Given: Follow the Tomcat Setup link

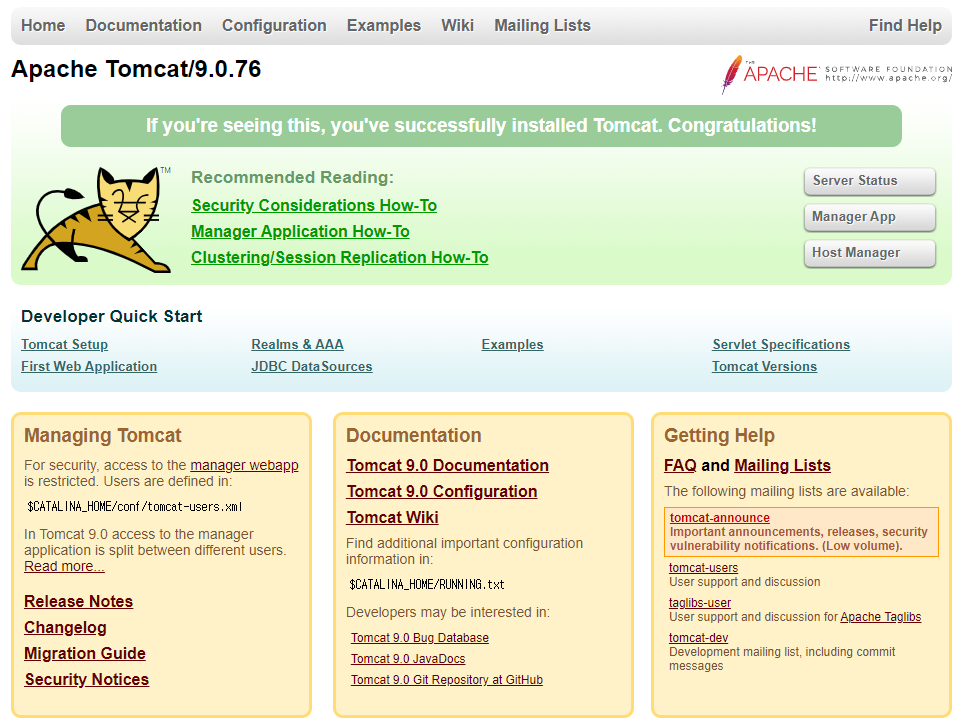Looking at the screenshot, I should 64,345.
